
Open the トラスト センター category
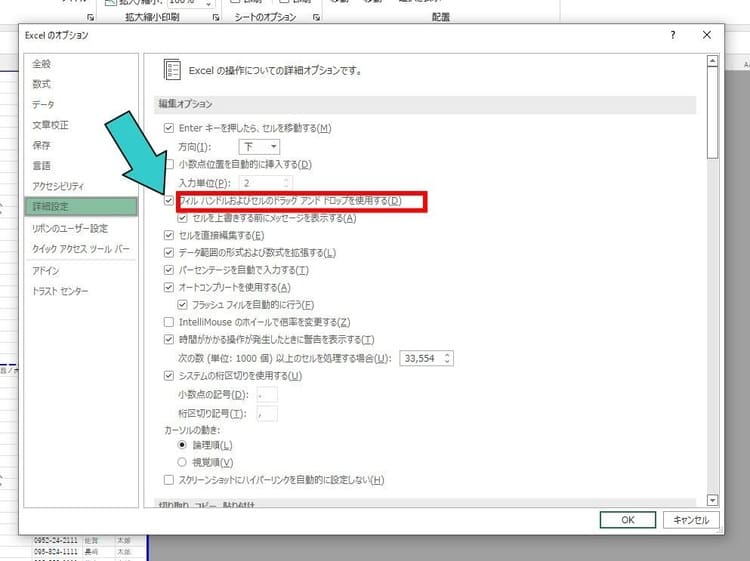pyautogui.click(x=60, y=291)
